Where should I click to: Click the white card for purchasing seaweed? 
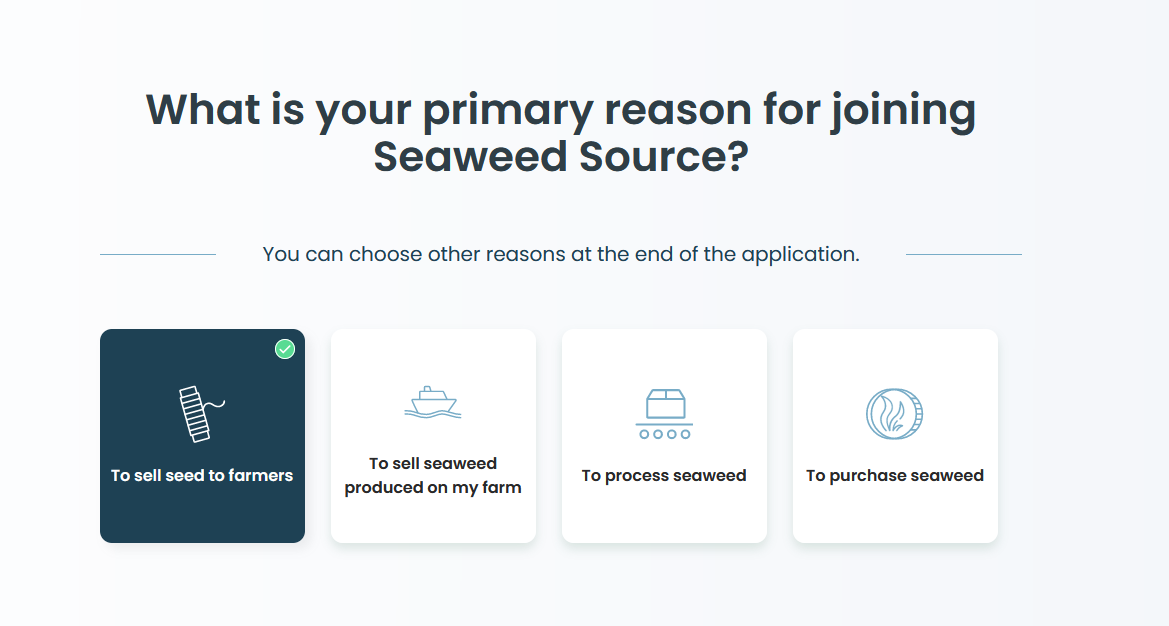click(x=895, y=515)
